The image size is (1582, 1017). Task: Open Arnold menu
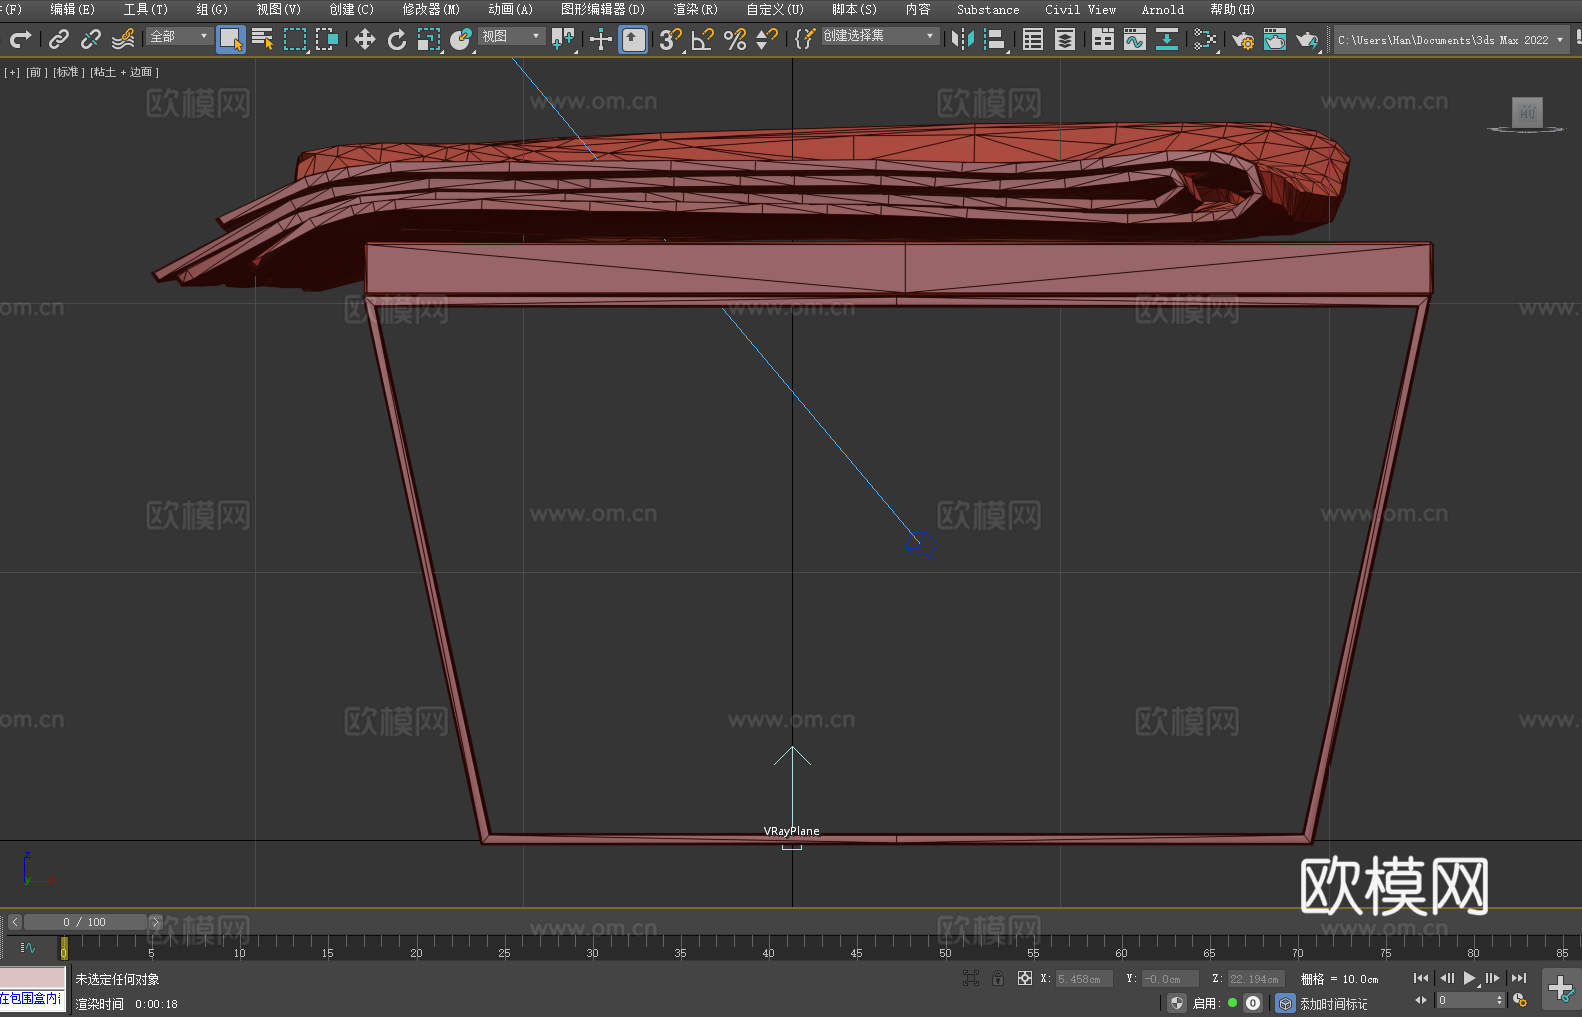1163,9
